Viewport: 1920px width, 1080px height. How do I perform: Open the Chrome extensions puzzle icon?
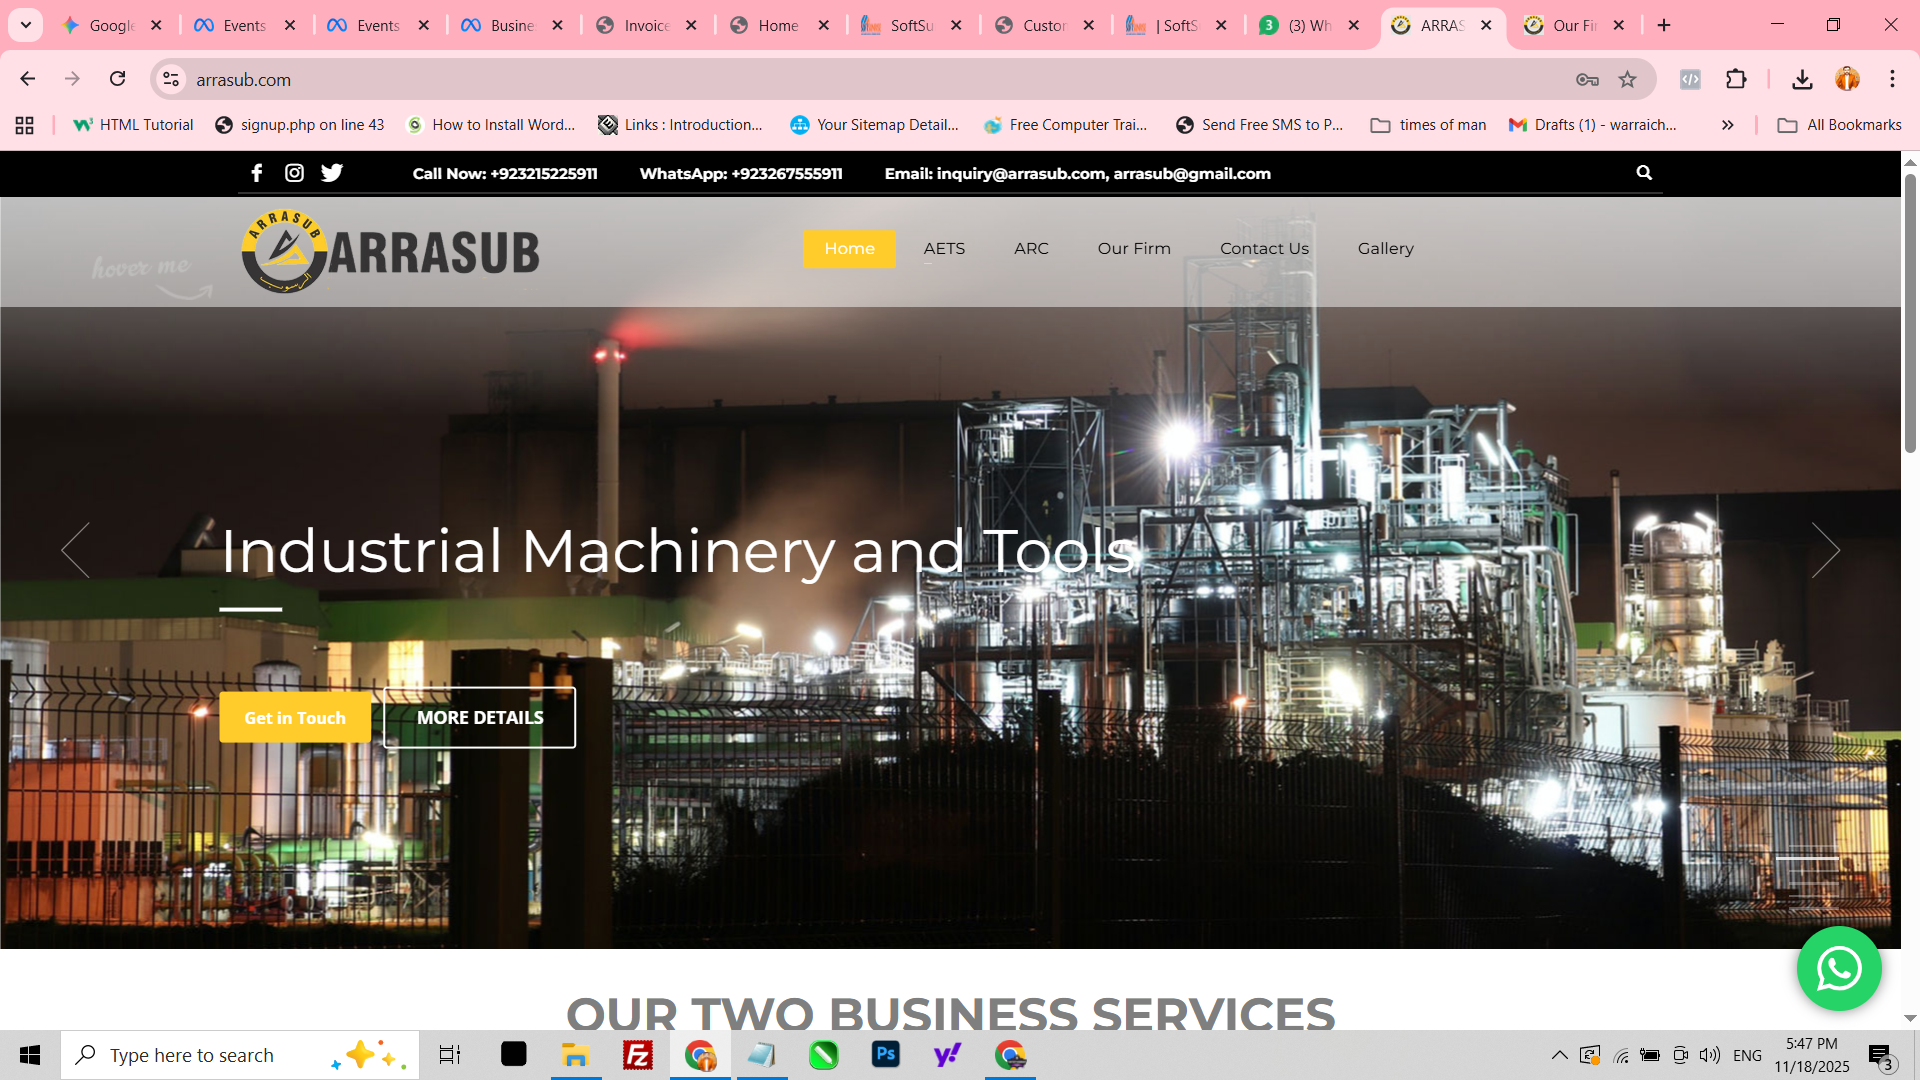pyautogui.click(x=1736, y=78)
